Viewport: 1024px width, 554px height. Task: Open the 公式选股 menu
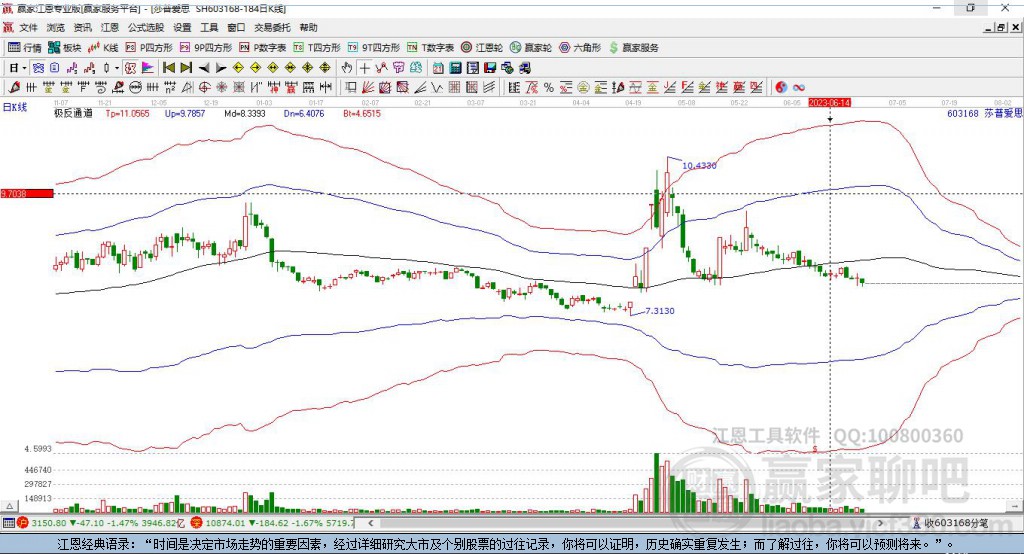coord(146,27)
